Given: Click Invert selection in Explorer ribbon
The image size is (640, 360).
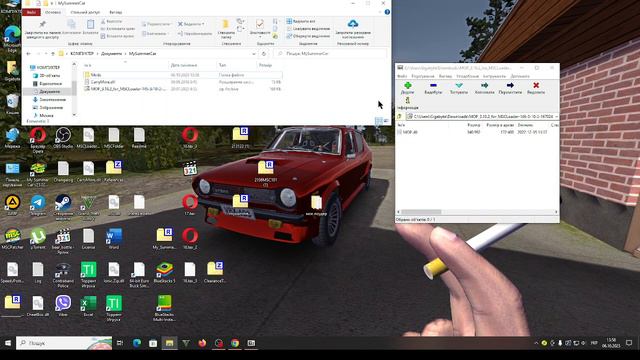Looking at the screenshot, I should pos(308,36).
